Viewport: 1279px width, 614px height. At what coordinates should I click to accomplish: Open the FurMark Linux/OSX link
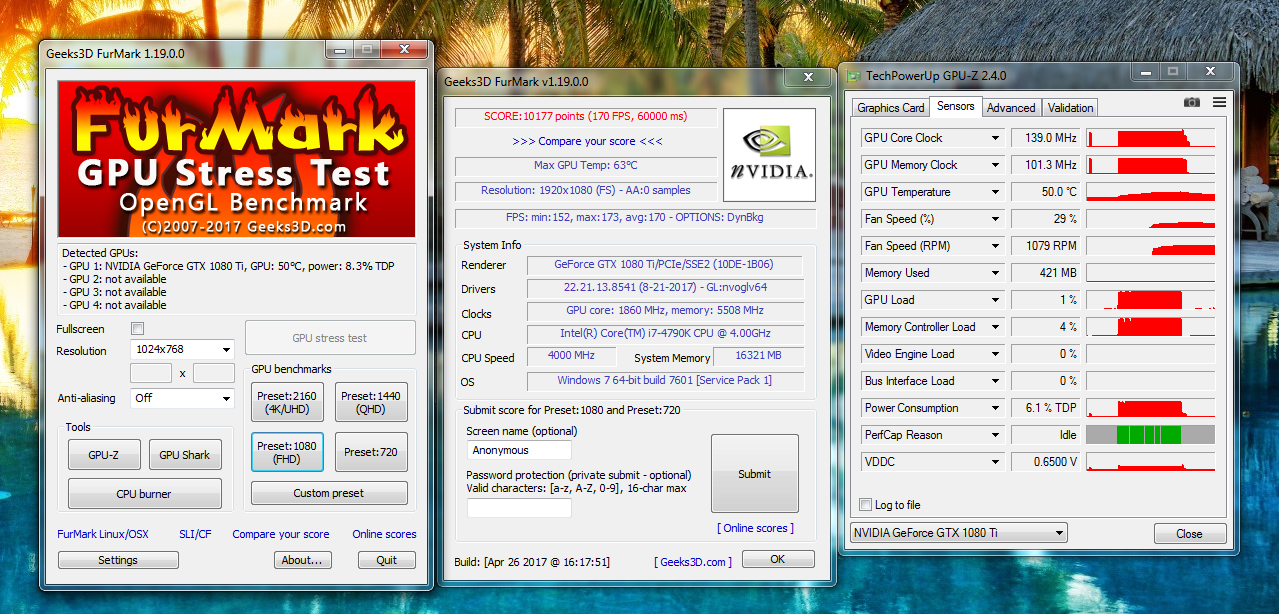(x=103, y=534)
